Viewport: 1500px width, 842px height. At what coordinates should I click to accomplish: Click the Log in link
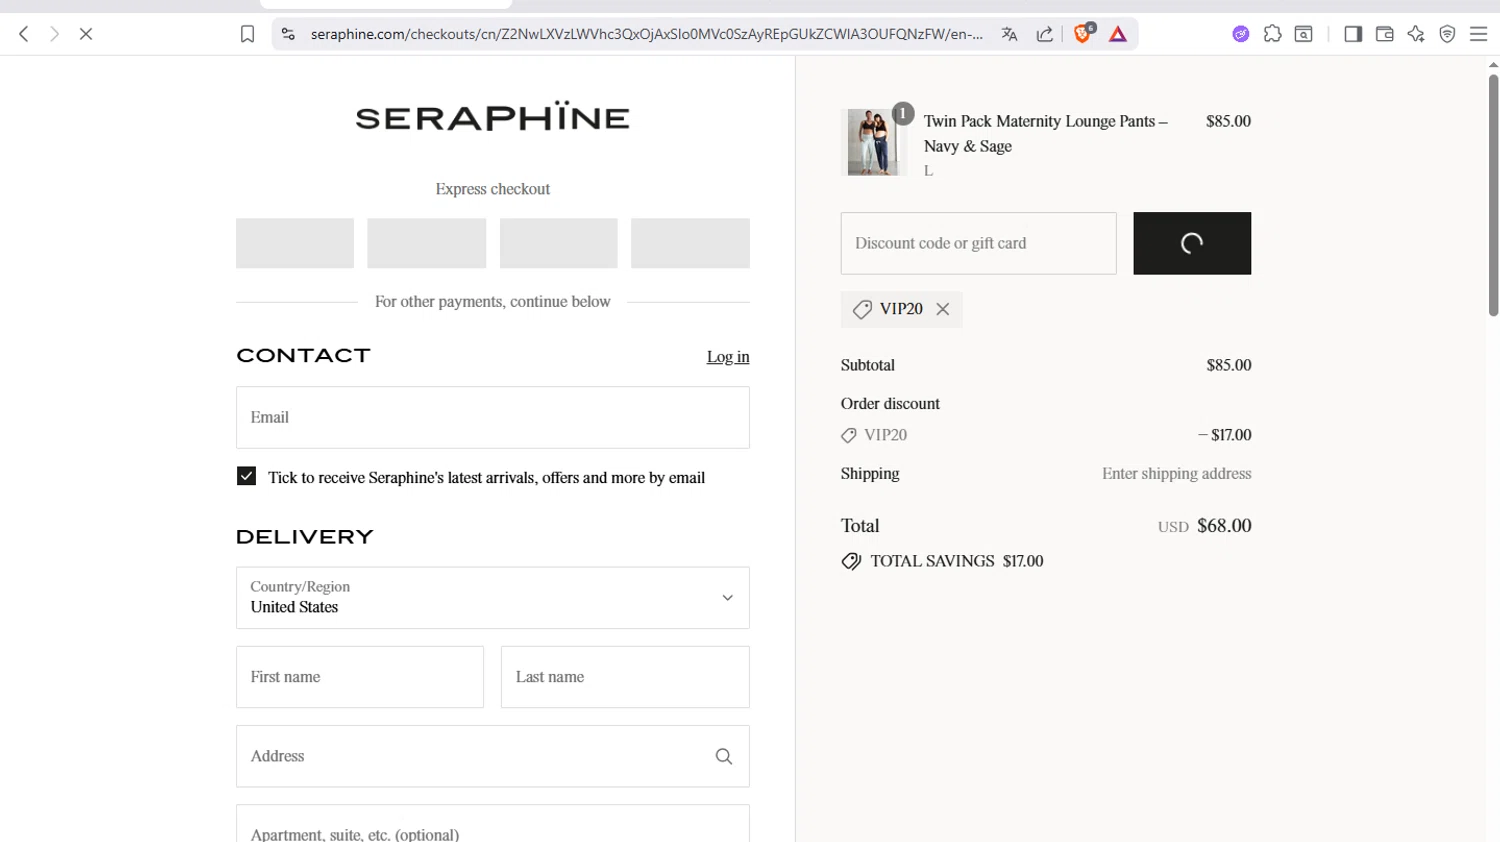(728, 357)
